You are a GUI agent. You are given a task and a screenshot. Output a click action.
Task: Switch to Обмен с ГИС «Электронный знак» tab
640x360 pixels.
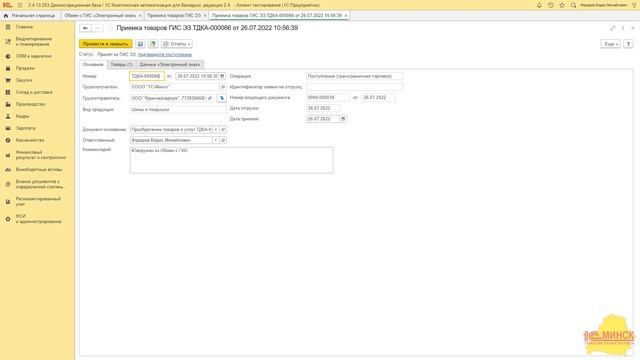point(100,16)
